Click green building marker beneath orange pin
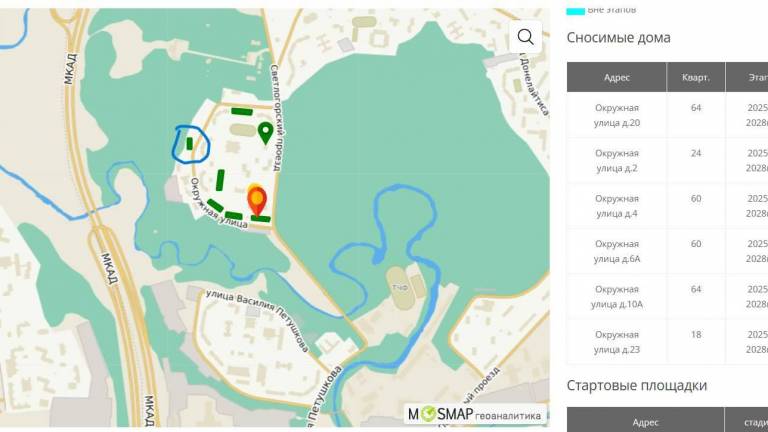The height and width of the screenshot is (432, 768). [260, 219]
